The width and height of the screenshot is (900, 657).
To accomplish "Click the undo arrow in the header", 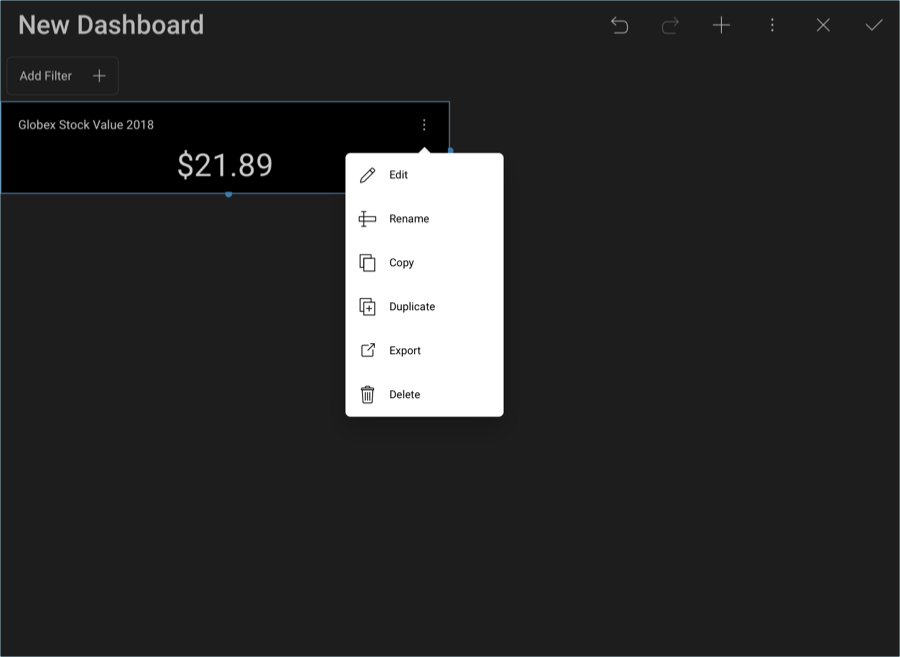I will (x=619, y=26).
